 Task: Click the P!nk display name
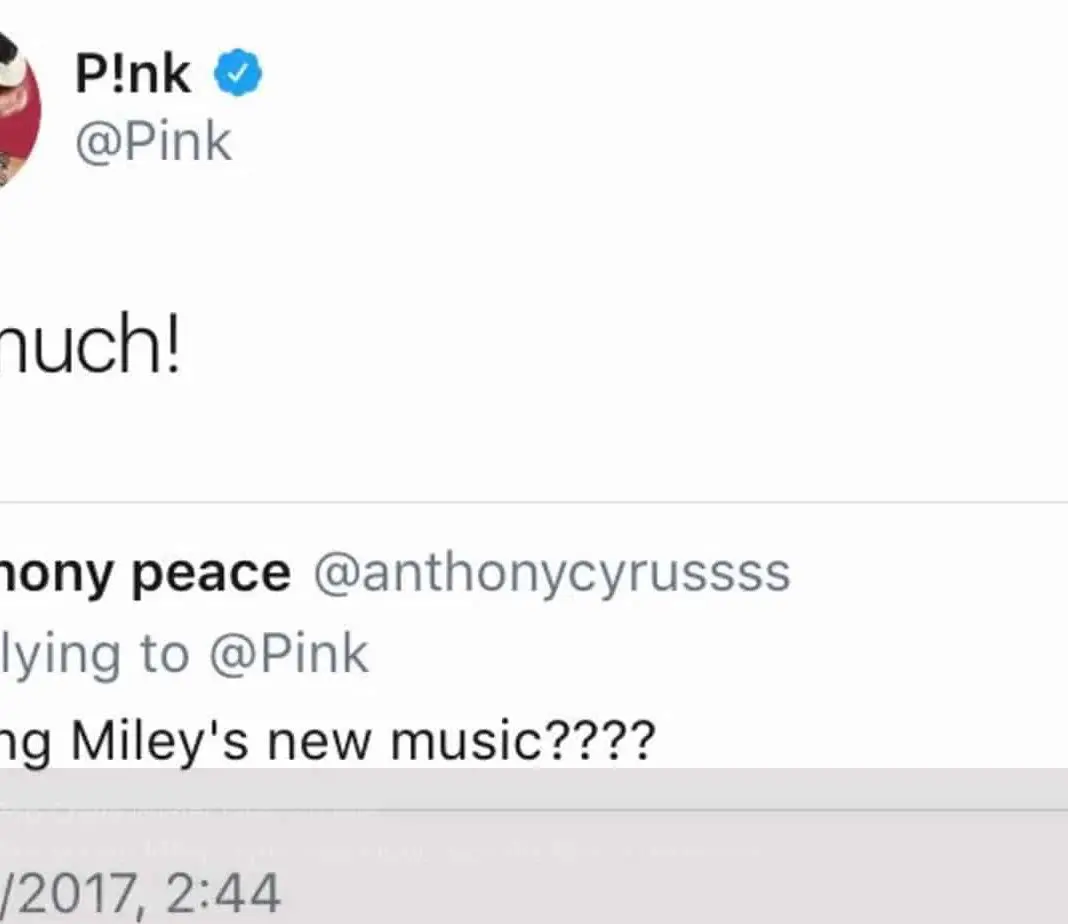pos(133,74)
